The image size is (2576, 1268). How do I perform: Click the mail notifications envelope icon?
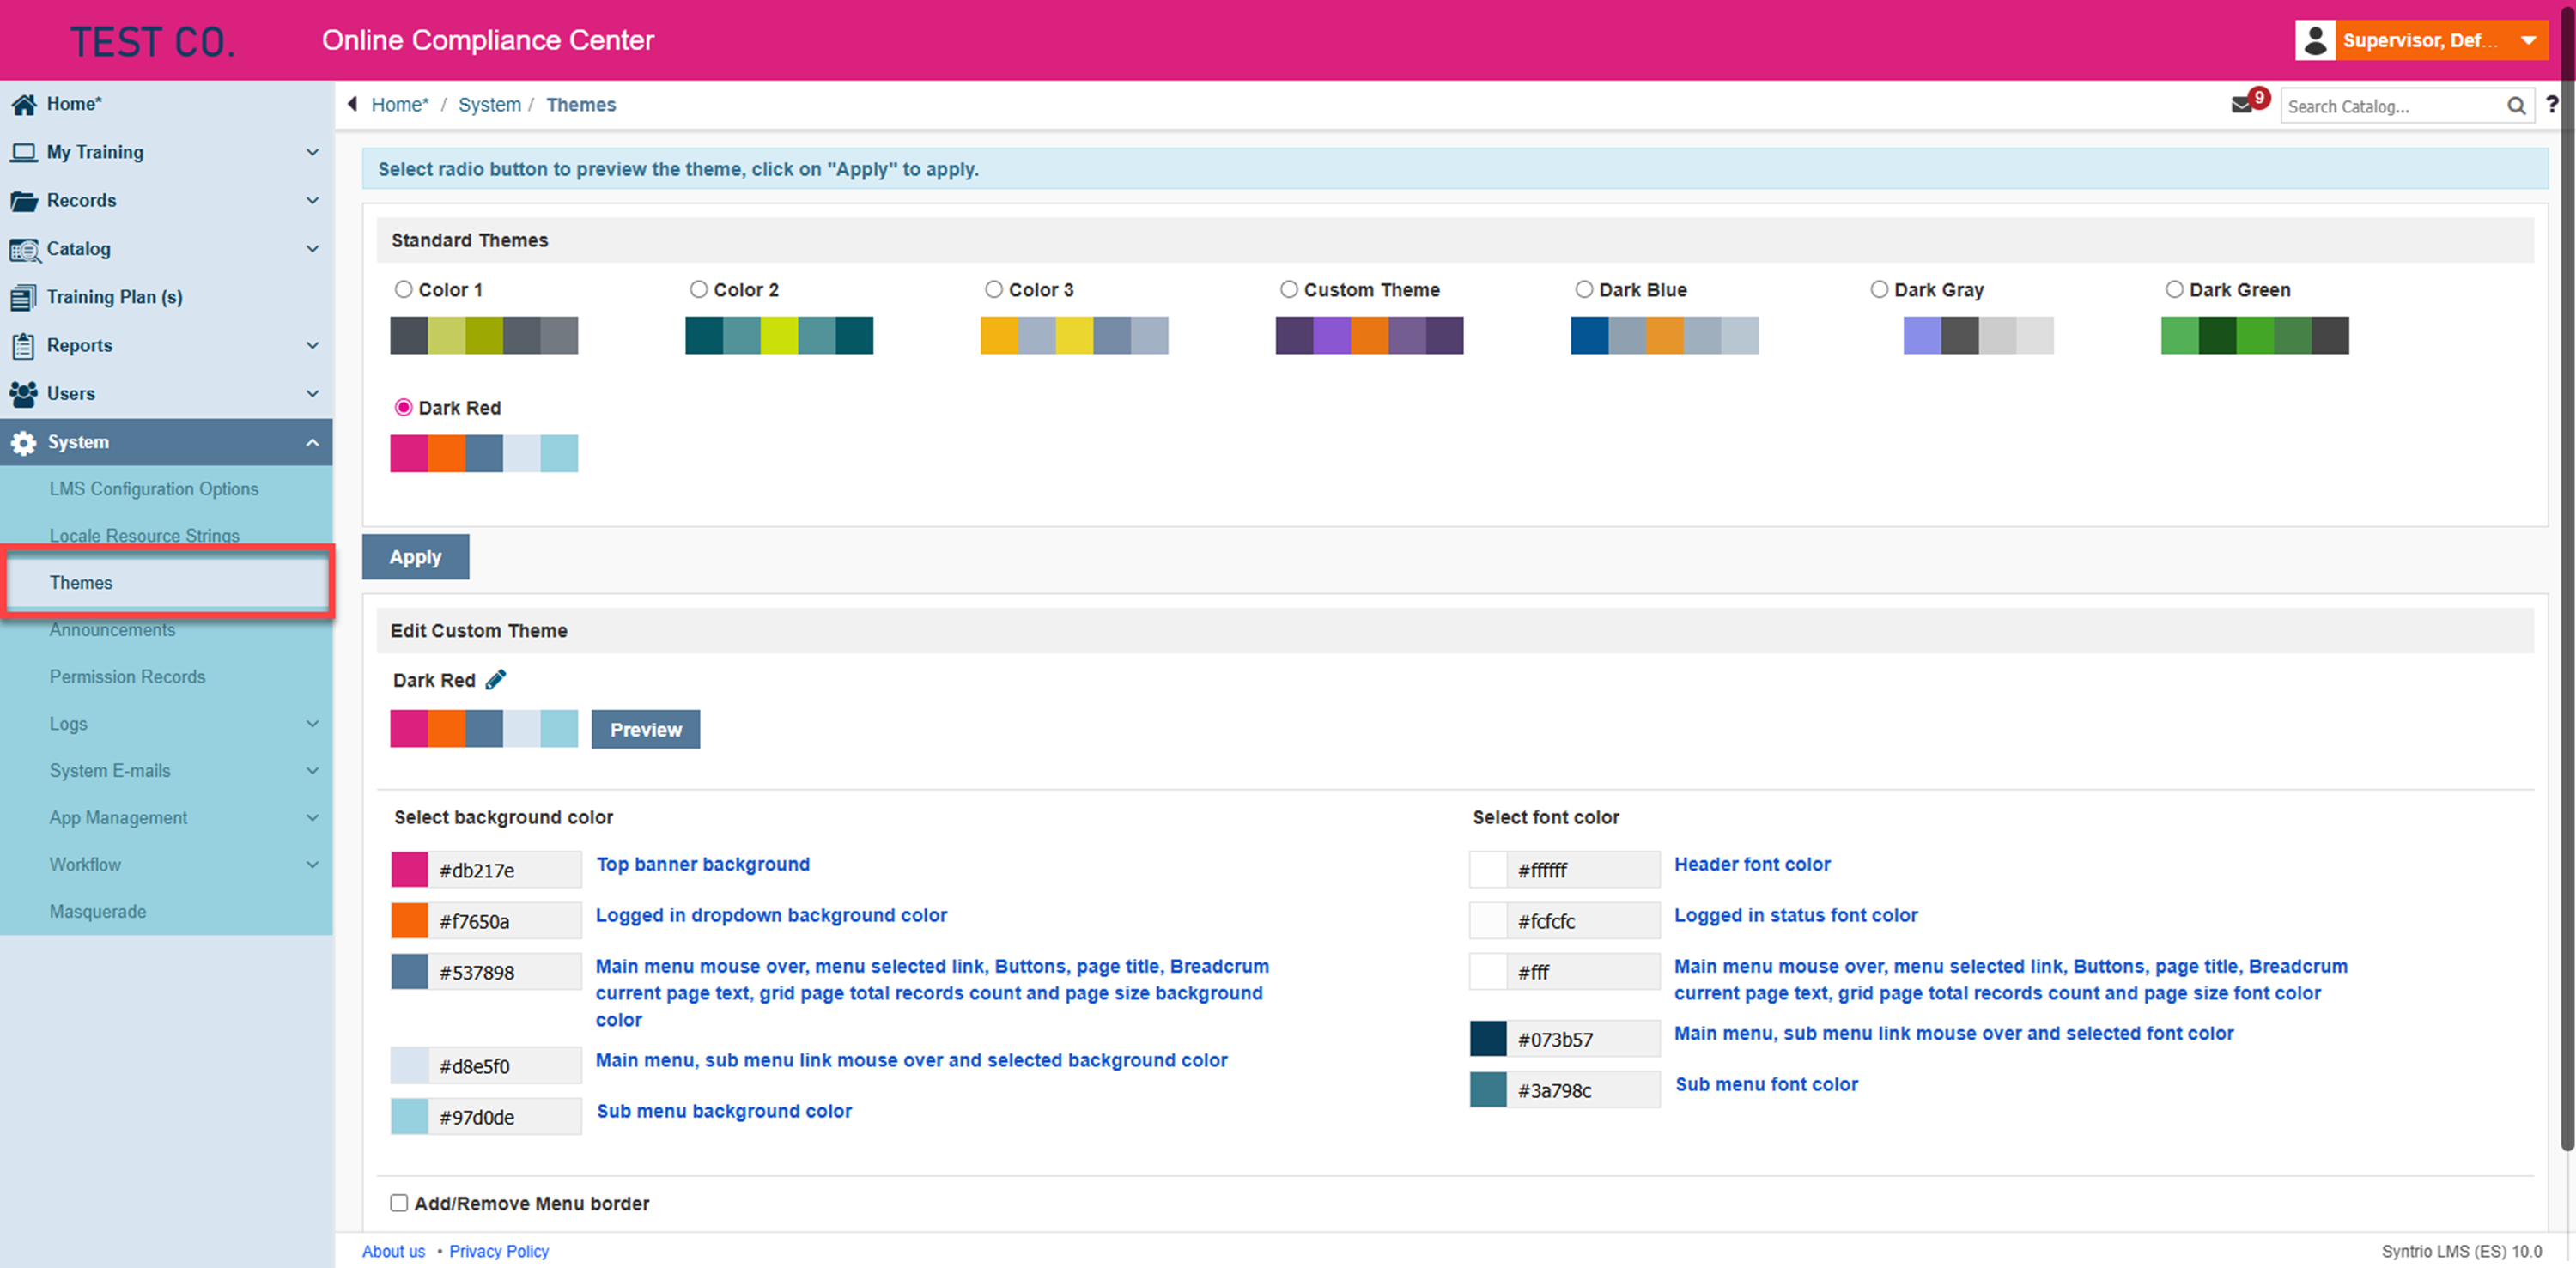tap(2242, 106)
